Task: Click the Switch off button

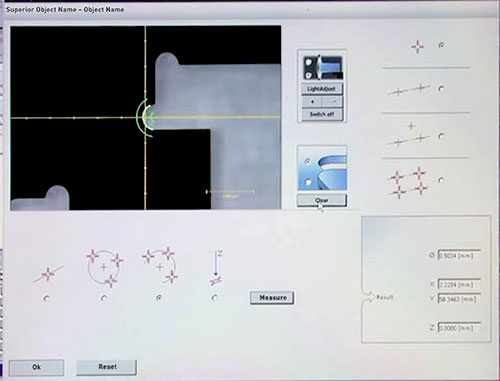Action: click(322, 114)
